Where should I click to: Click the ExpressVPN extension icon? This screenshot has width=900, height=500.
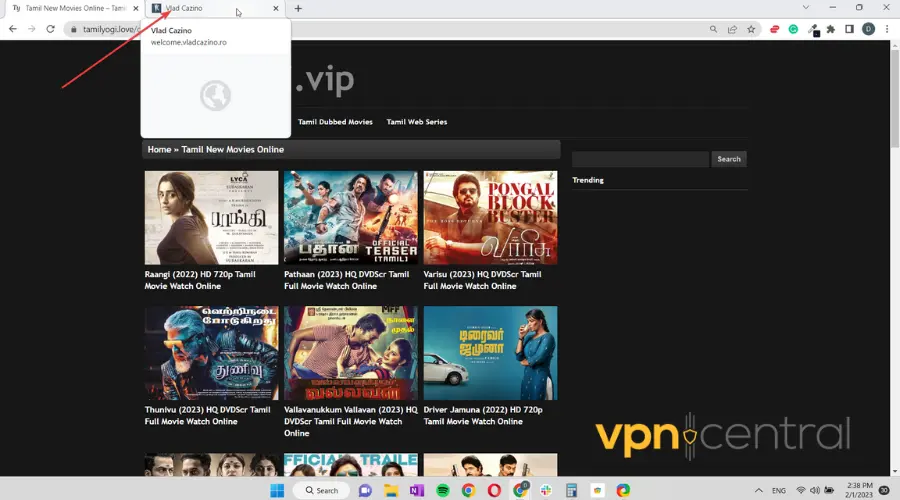[774, 29]
